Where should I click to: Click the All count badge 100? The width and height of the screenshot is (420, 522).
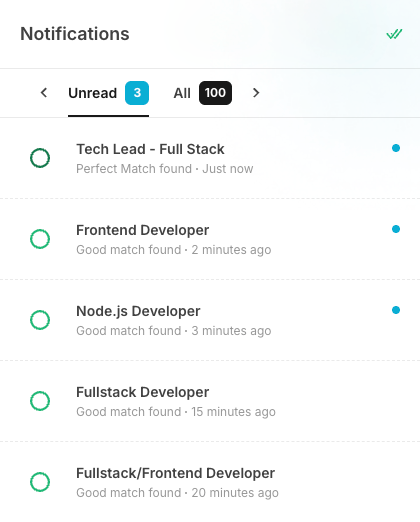coord(215,93)
